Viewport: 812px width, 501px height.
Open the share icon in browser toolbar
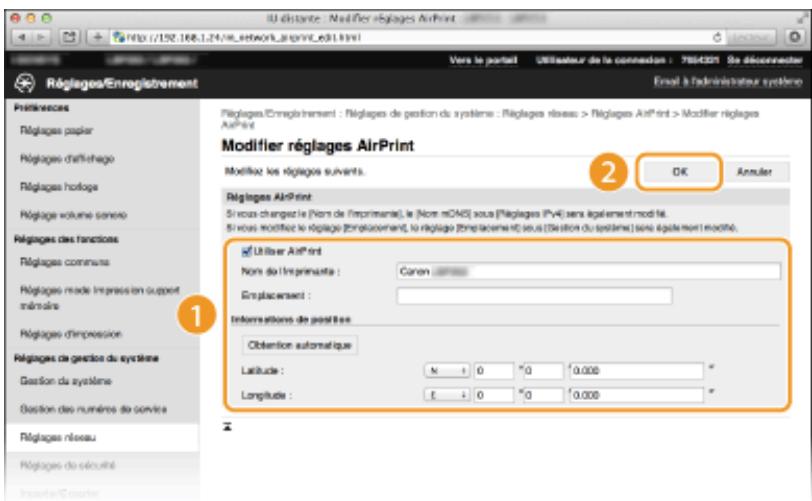(x=69, y=37)
